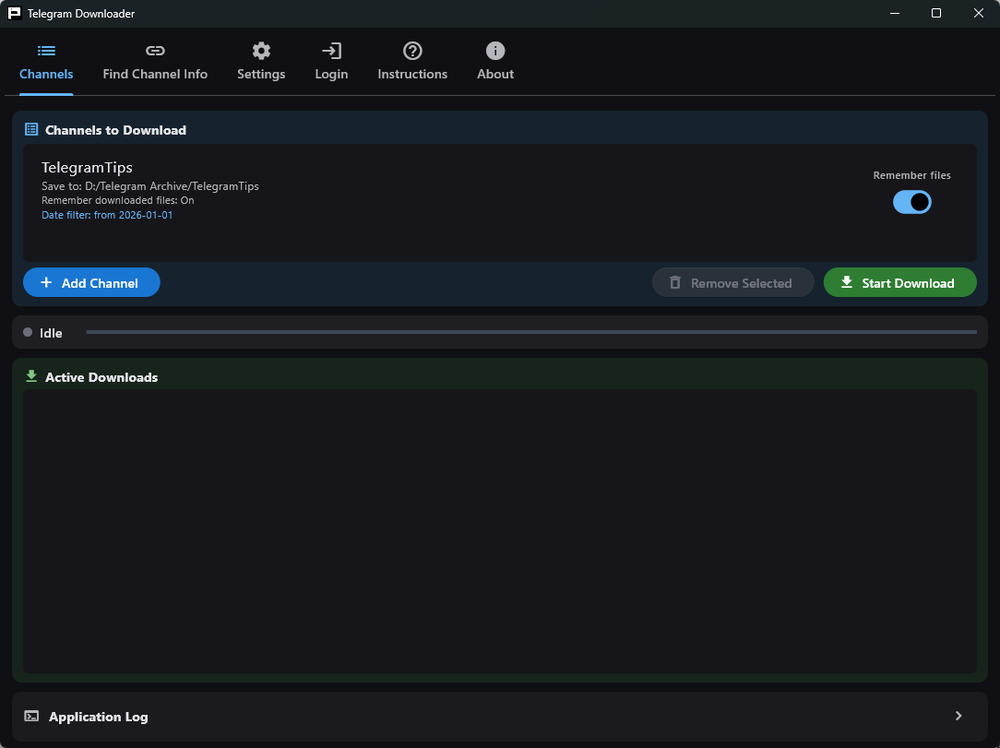Image resolution: width=1000 pixels, height=748 pixels.
Task: Open the About tab
Action: click(495, 62)
